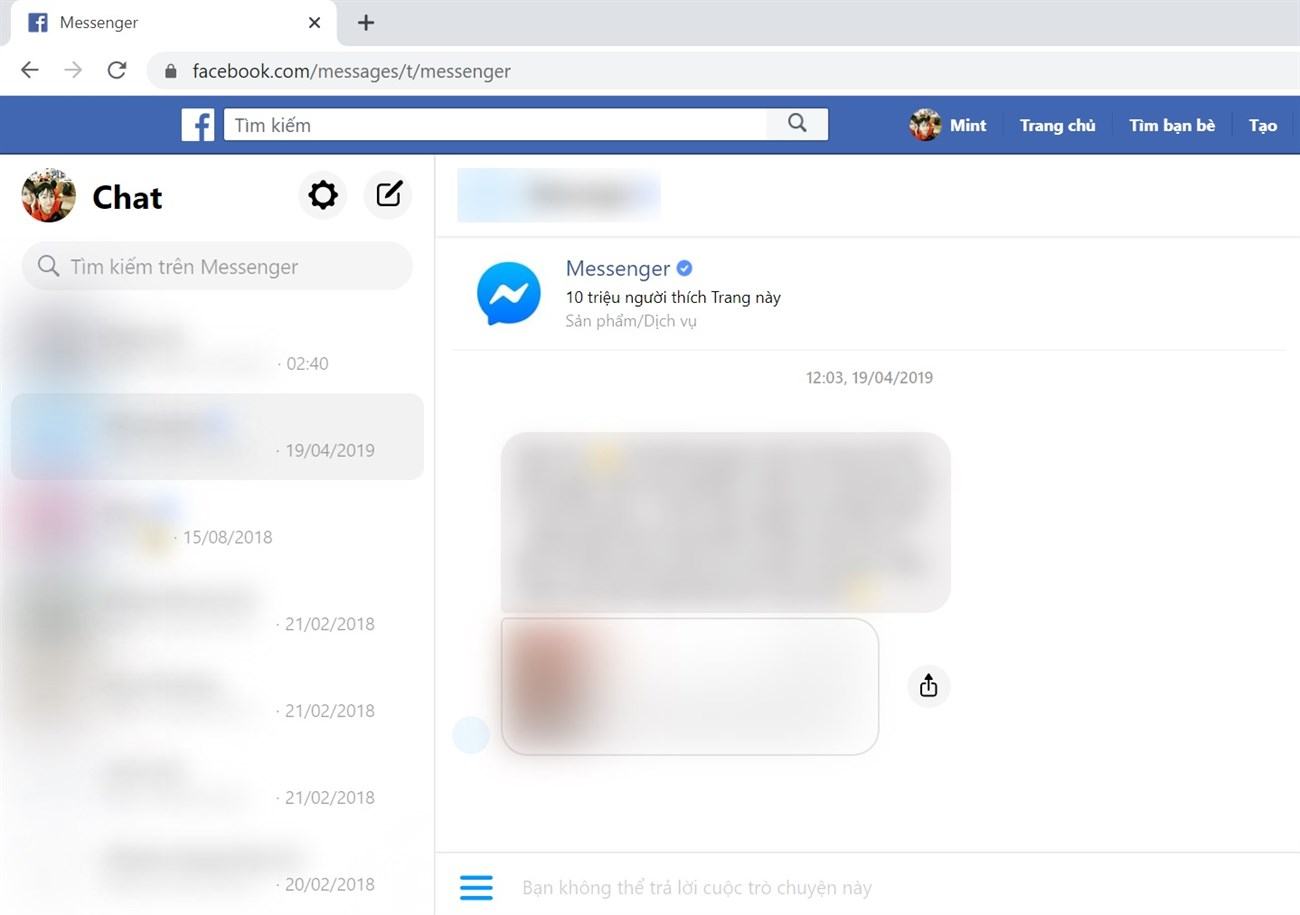Go to Trang chủ in header
Viewport: 1300px width, 915px height.
point(1057,125)
